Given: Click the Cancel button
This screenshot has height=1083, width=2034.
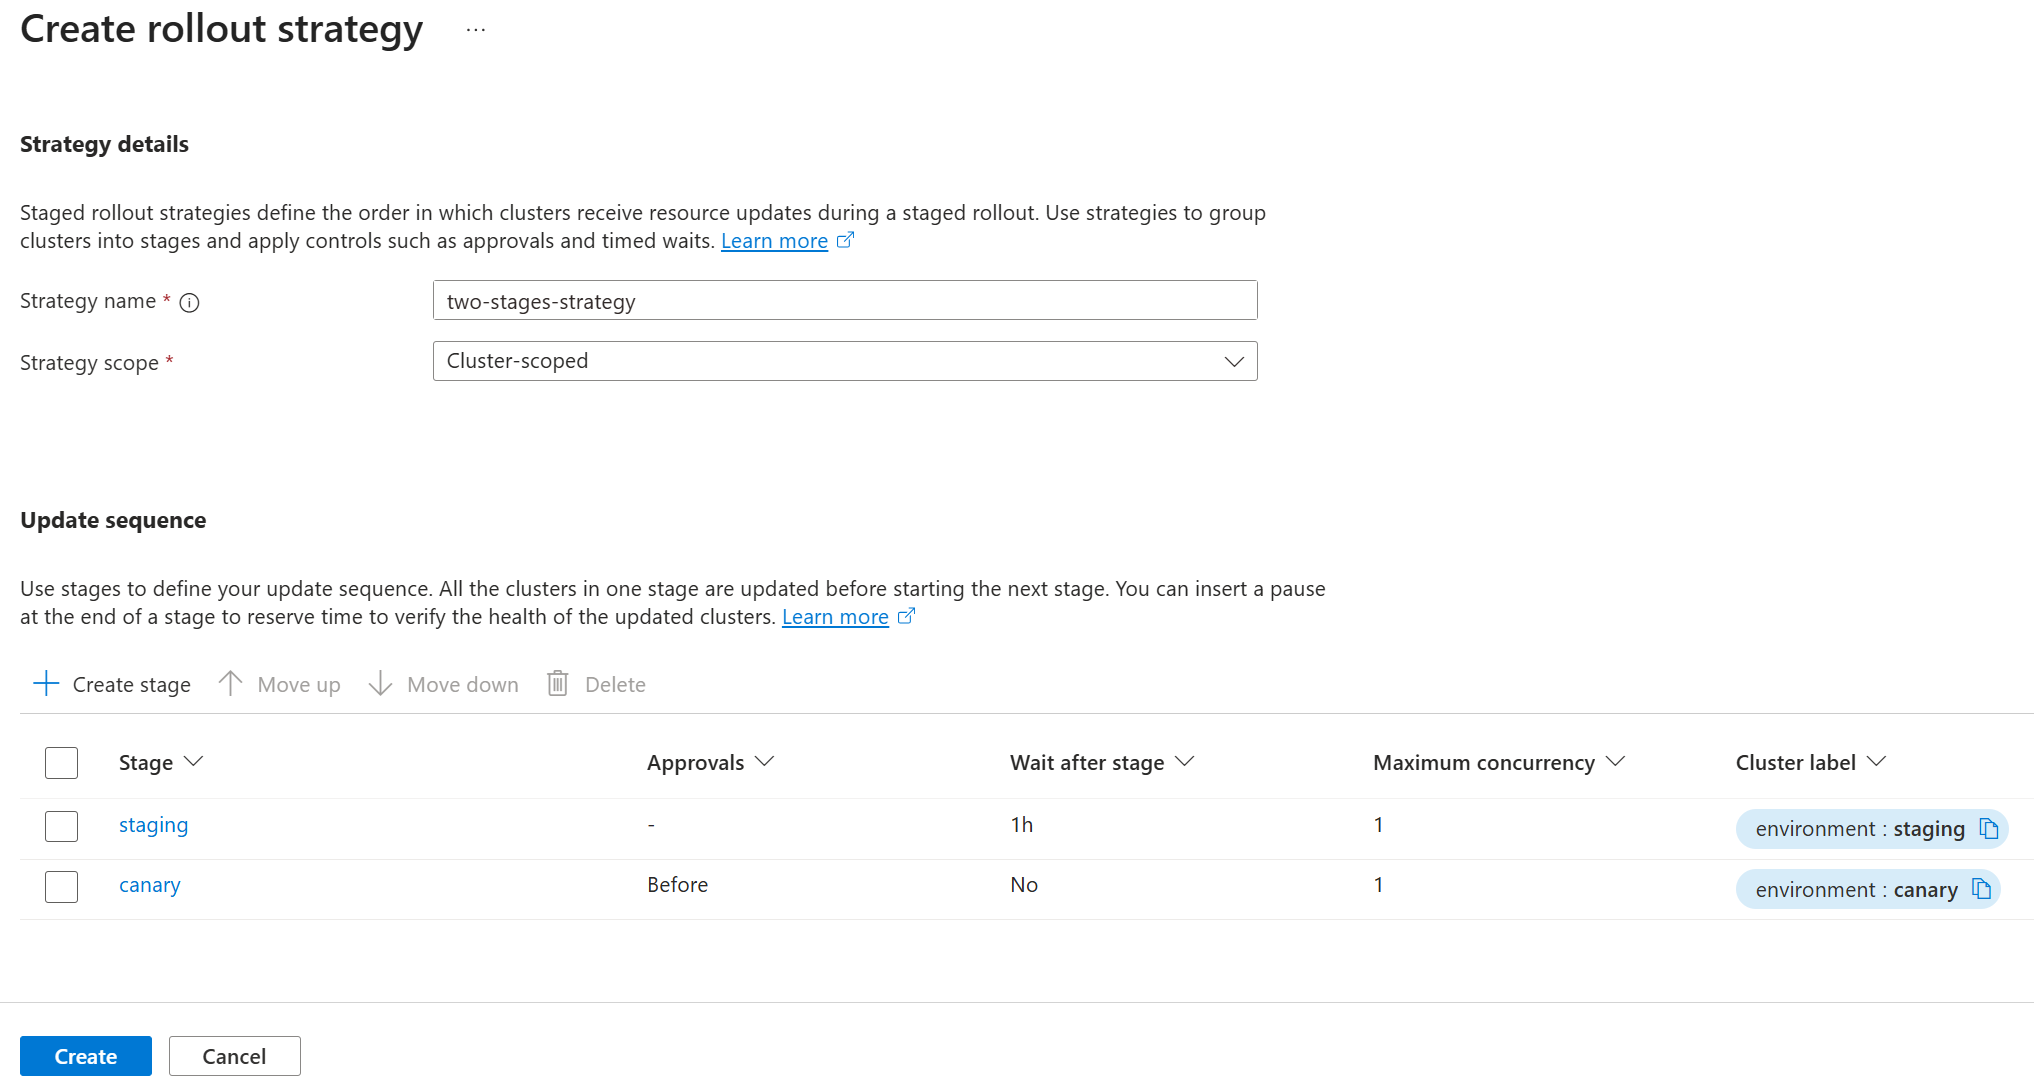Looking at the screenshot, I should pos(234,1056).
